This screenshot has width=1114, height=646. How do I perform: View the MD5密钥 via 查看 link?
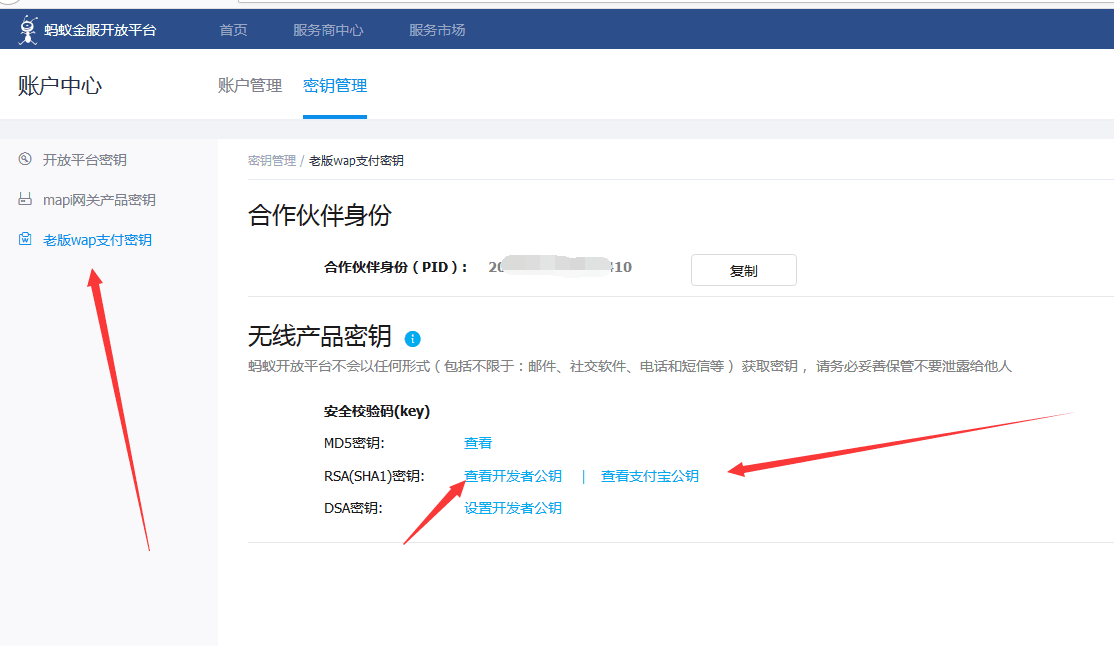(478, 443)
